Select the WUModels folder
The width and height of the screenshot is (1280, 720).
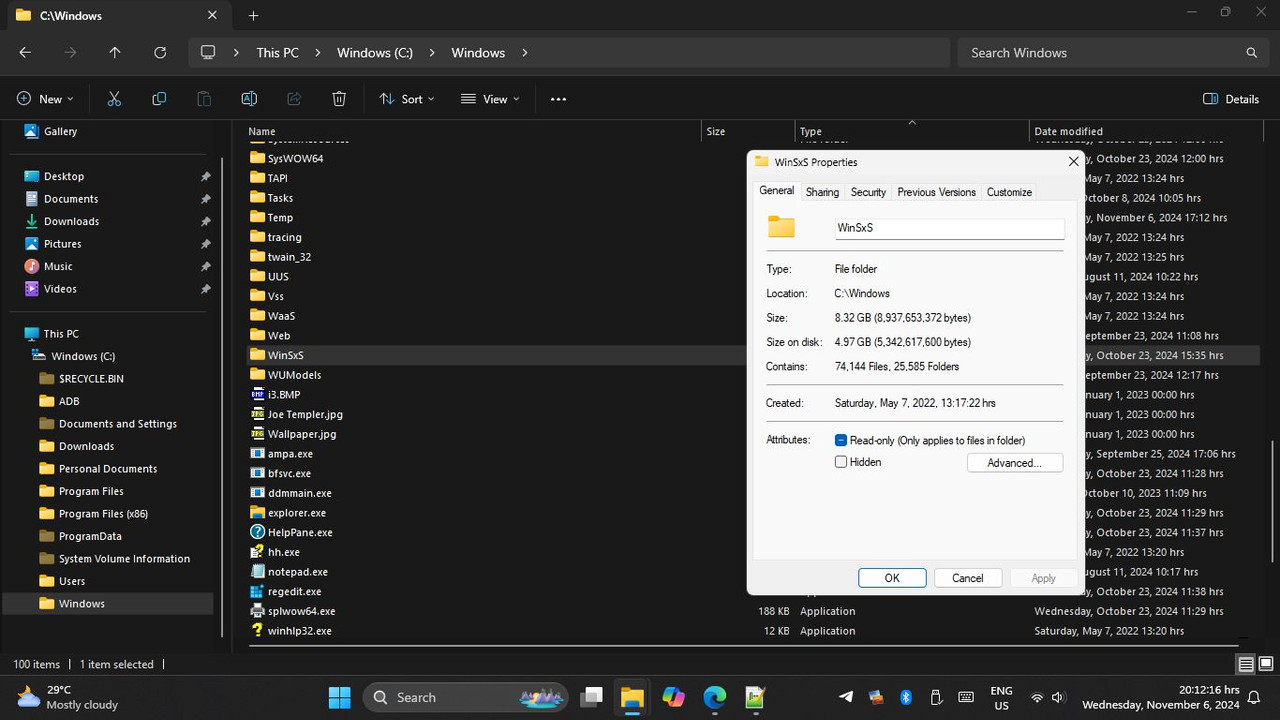click(x=294, y=375)
